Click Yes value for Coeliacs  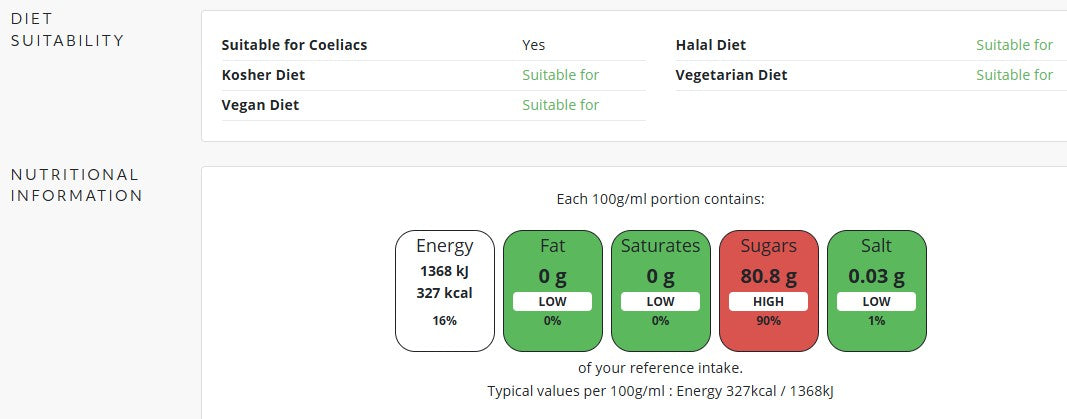point(534,45)
